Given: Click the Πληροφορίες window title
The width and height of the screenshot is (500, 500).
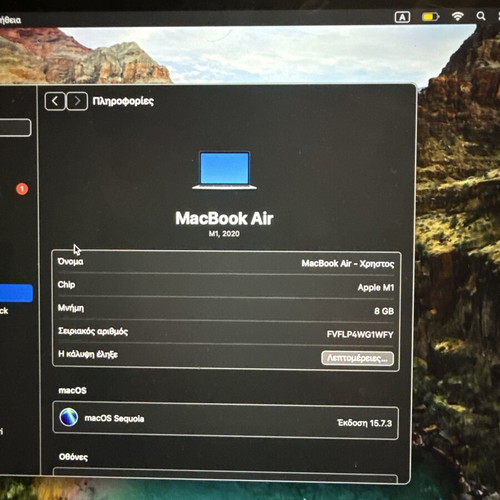Looking at the screenshot, I should click(123, 101).
